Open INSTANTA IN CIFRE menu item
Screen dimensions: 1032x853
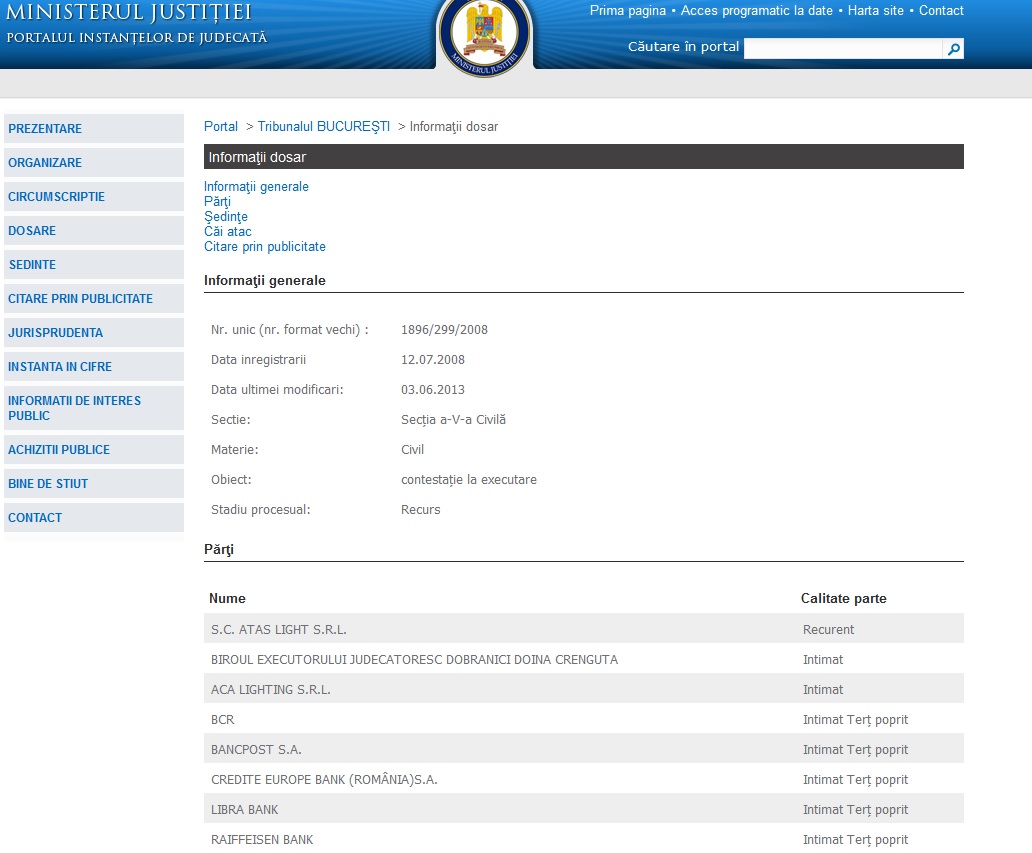(60, 367)
